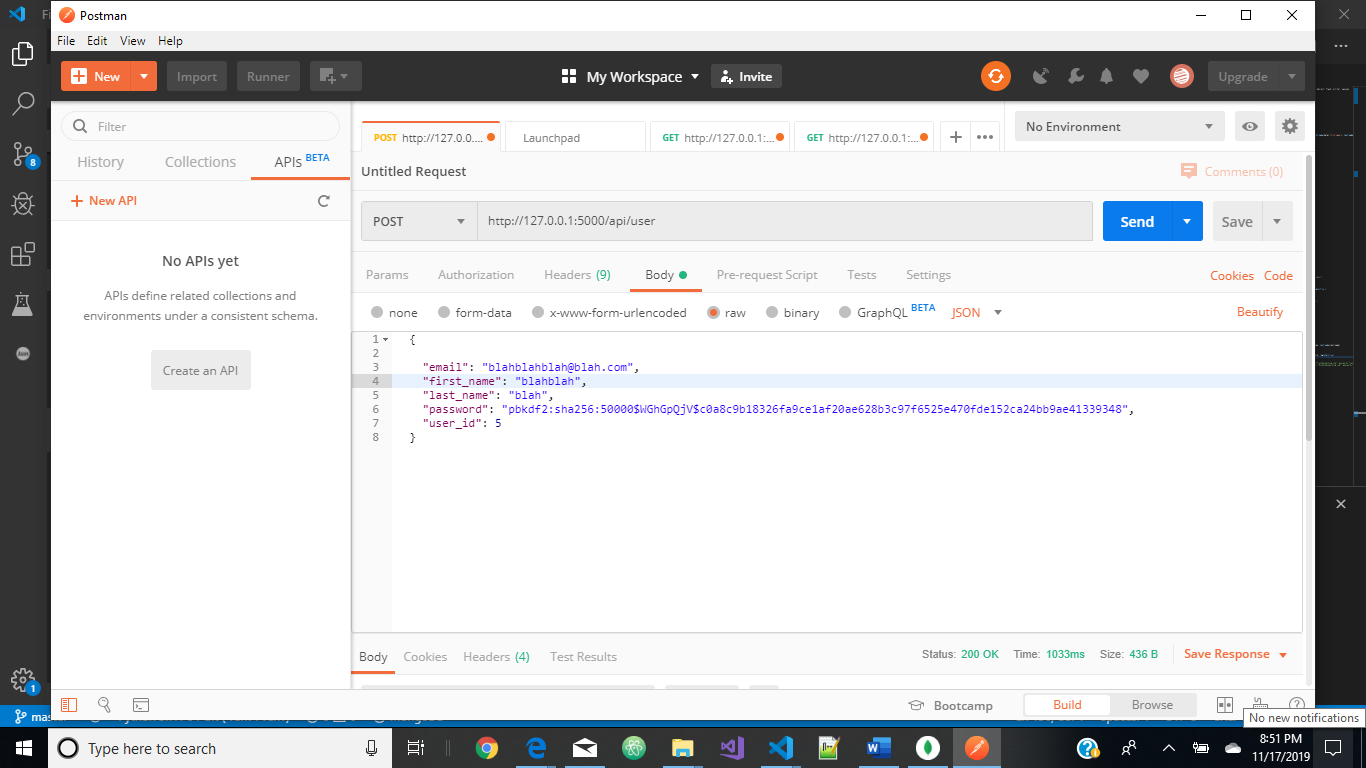
Task: Open the Runner
Action: click(x=268, y=76)
